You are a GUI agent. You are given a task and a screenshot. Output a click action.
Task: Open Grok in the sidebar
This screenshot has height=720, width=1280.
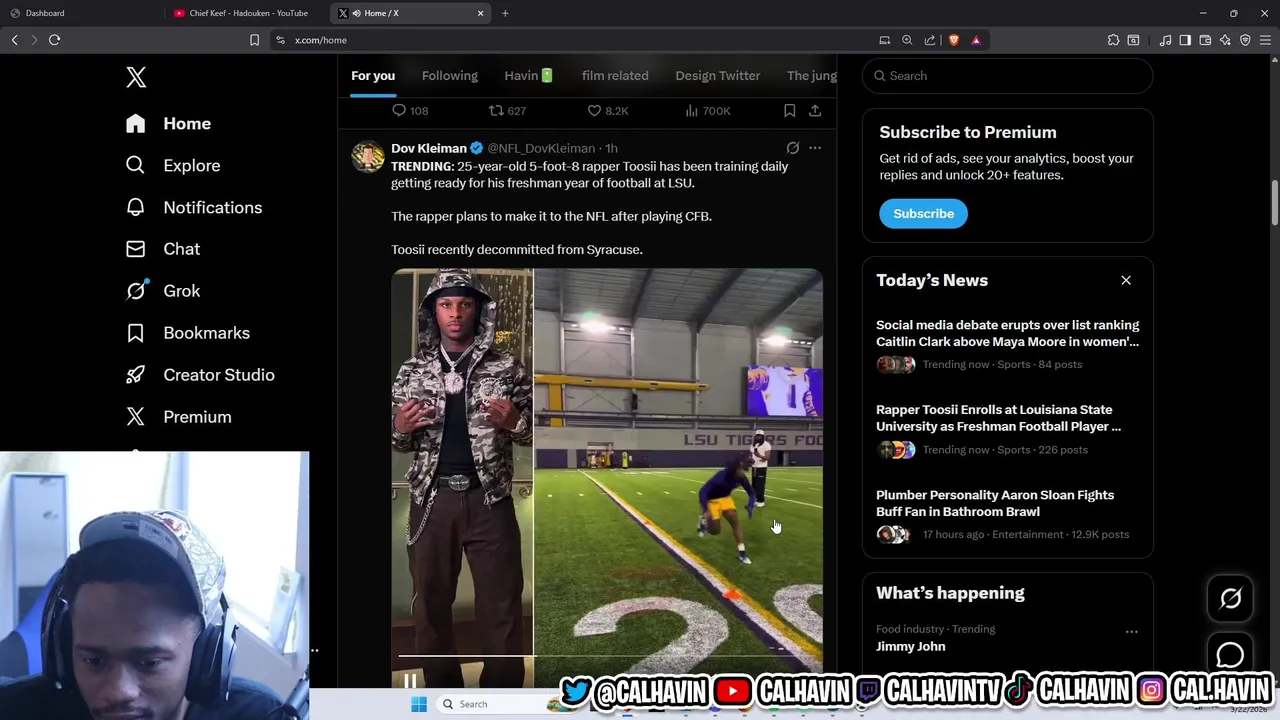pyautogui.click(x=162, y=291)
